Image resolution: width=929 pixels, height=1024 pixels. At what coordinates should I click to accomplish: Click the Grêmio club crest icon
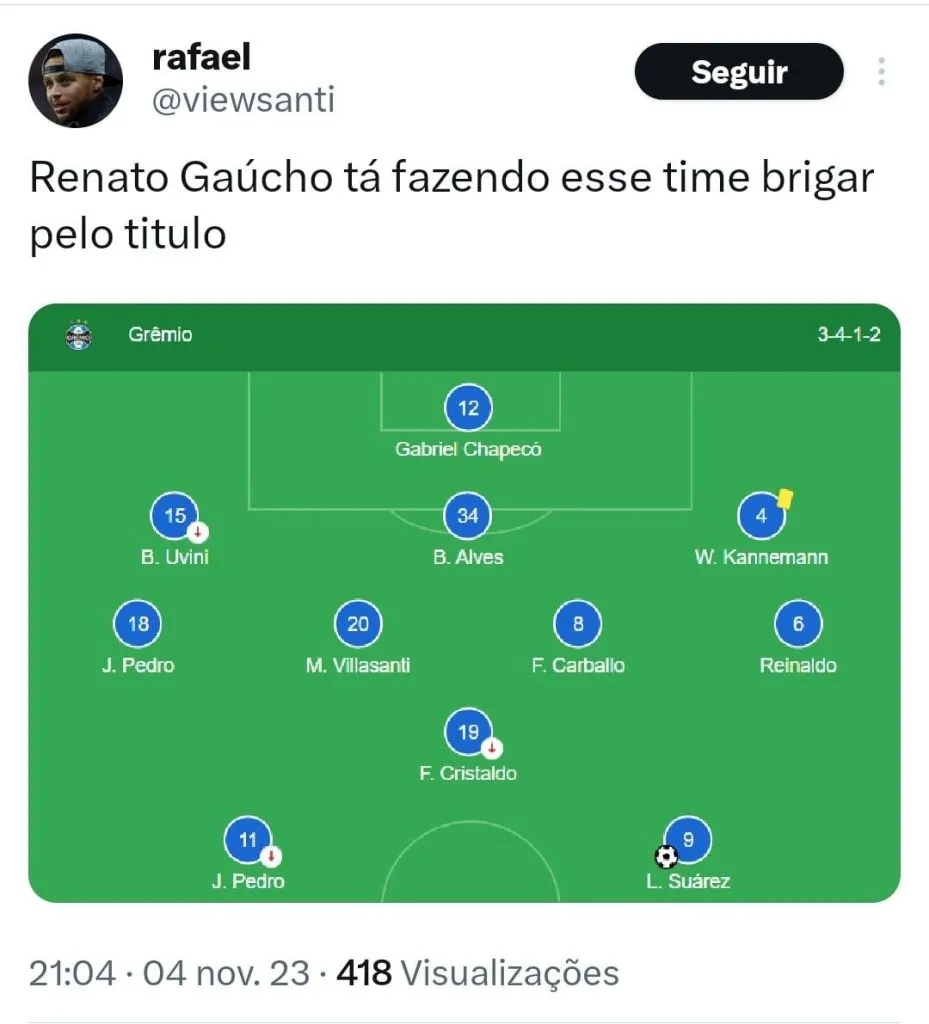pos(78,335)
